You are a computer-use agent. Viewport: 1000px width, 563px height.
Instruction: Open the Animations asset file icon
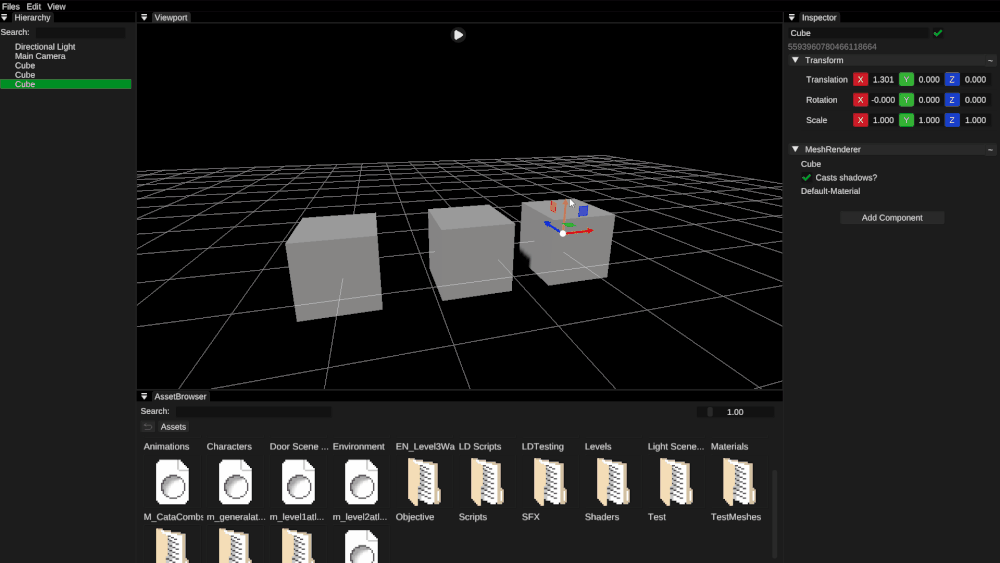tap(172, 481)
